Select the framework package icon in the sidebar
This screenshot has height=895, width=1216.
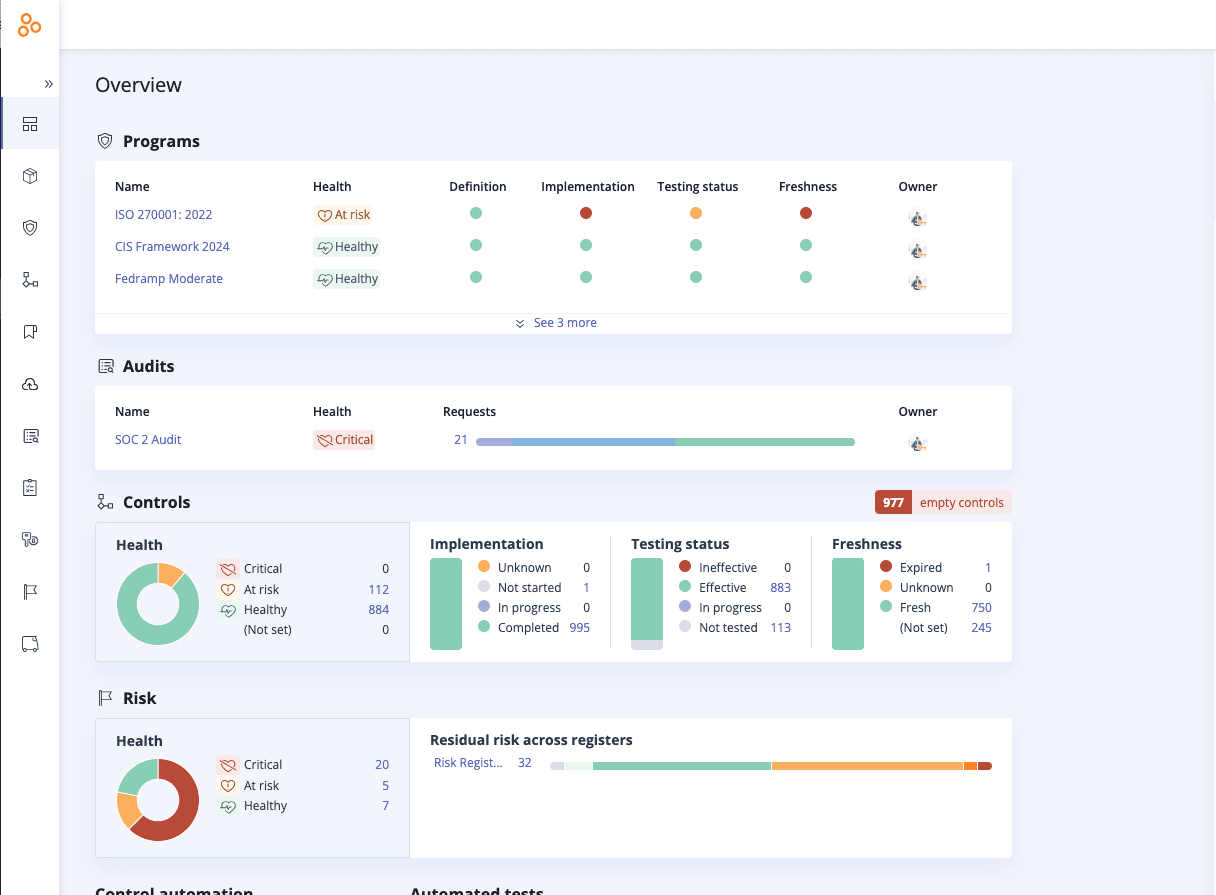click(x=30, y=175)
